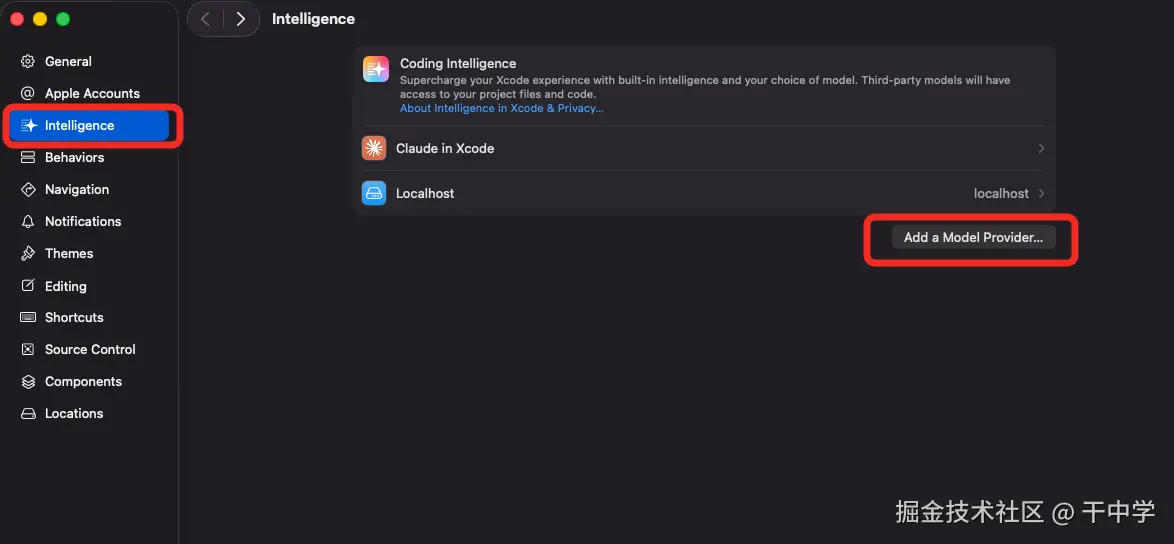The height and width of the screenshot is (544, 1174).
Task: Click the Source Control sidebar icon
Action: pyautogui.click(x=28, y=349)
